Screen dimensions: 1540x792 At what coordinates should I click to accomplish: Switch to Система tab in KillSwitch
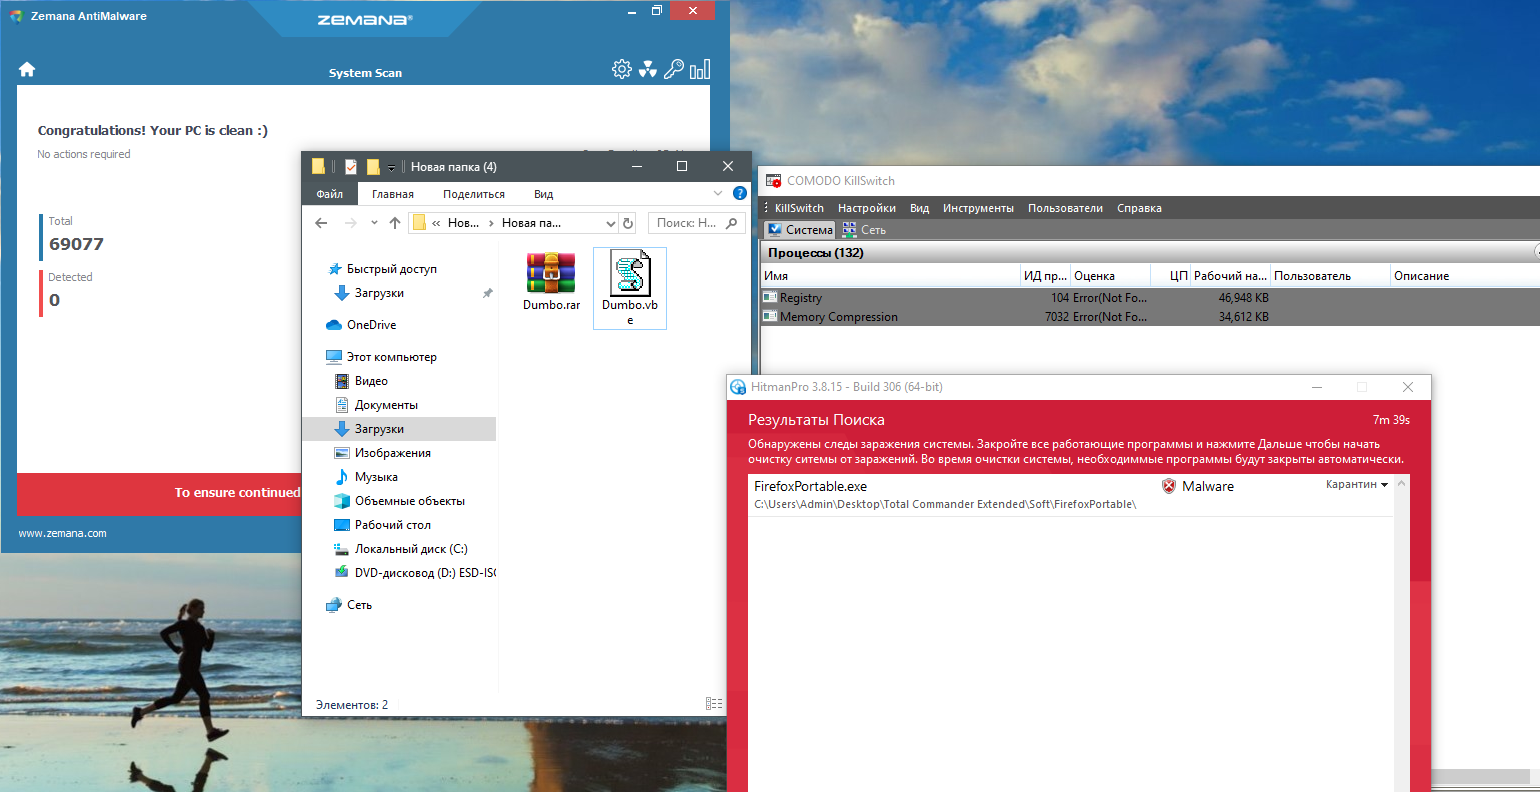pyautogui.click(x=800, y=229)
